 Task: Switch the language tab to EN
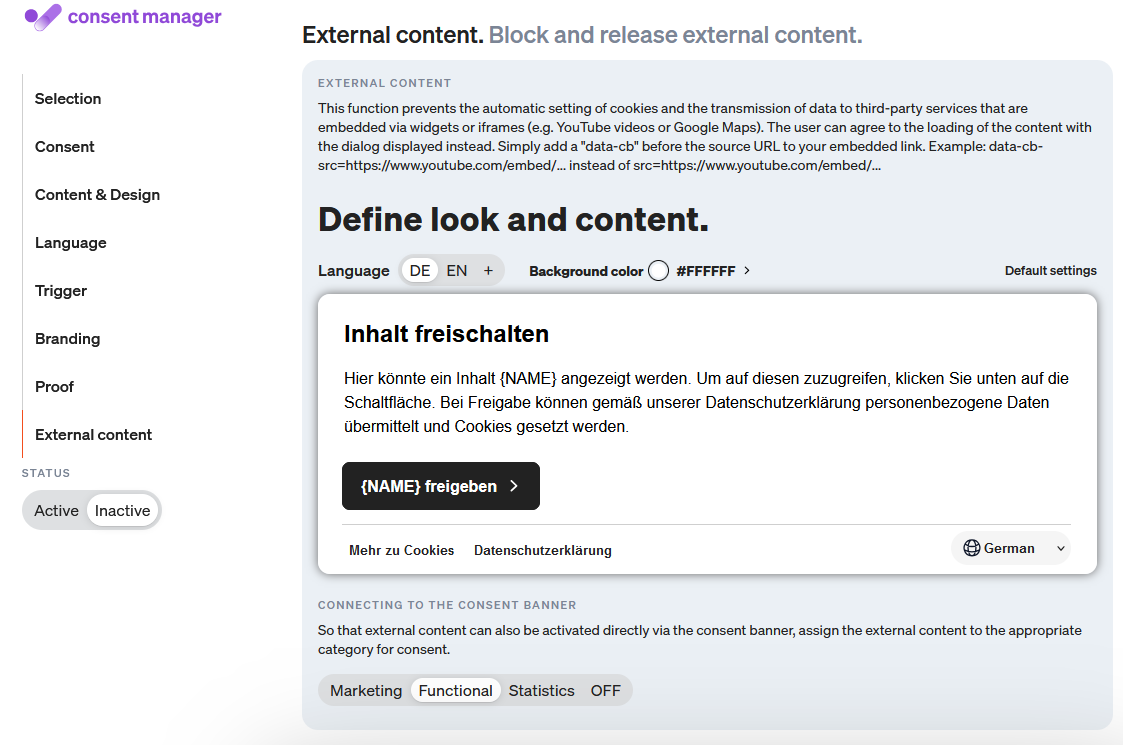pyautogui.click(x=456, y=270)
